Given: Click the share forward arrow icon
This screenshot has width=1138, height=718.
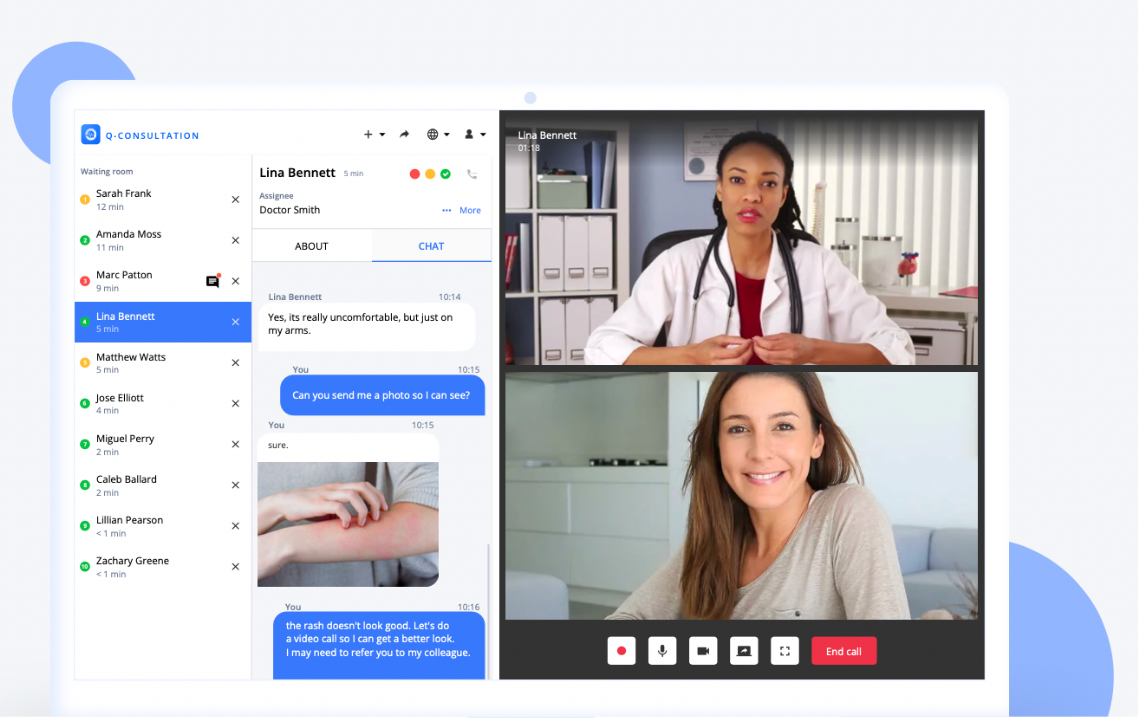Looking at the screenshot, I should pyautogui.click(x=404, y=134).
